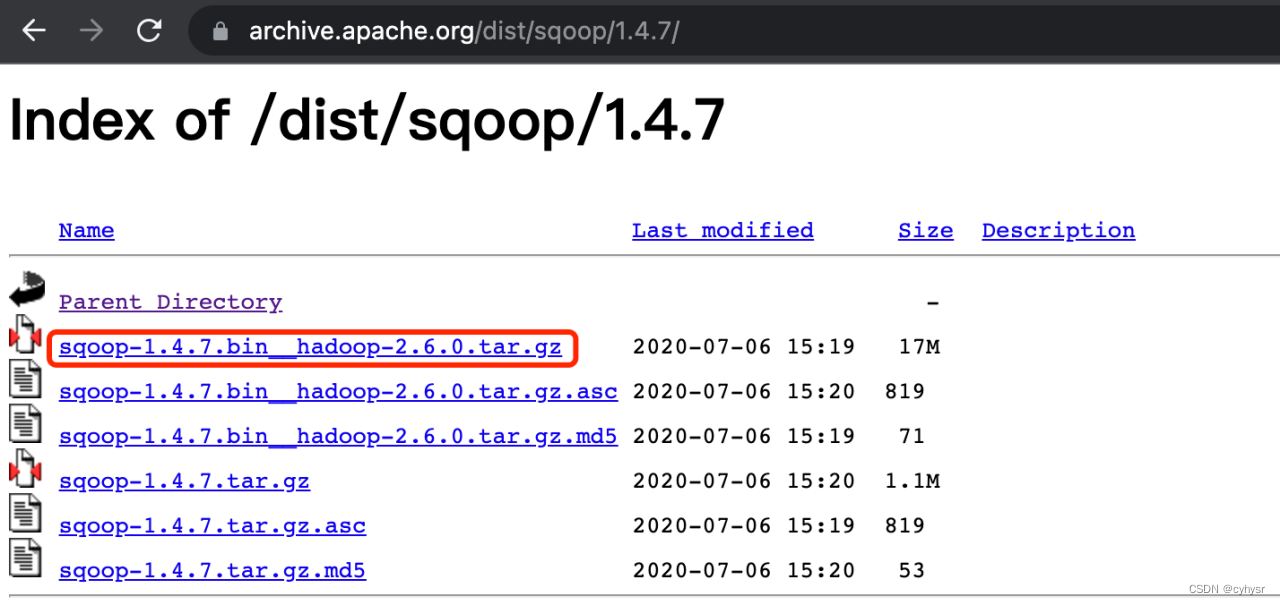The image size is (1280, 605).
Task: Click the document icon beside sqoop-1.4.7.tar.gz.md5
Action: click(25, 558)
